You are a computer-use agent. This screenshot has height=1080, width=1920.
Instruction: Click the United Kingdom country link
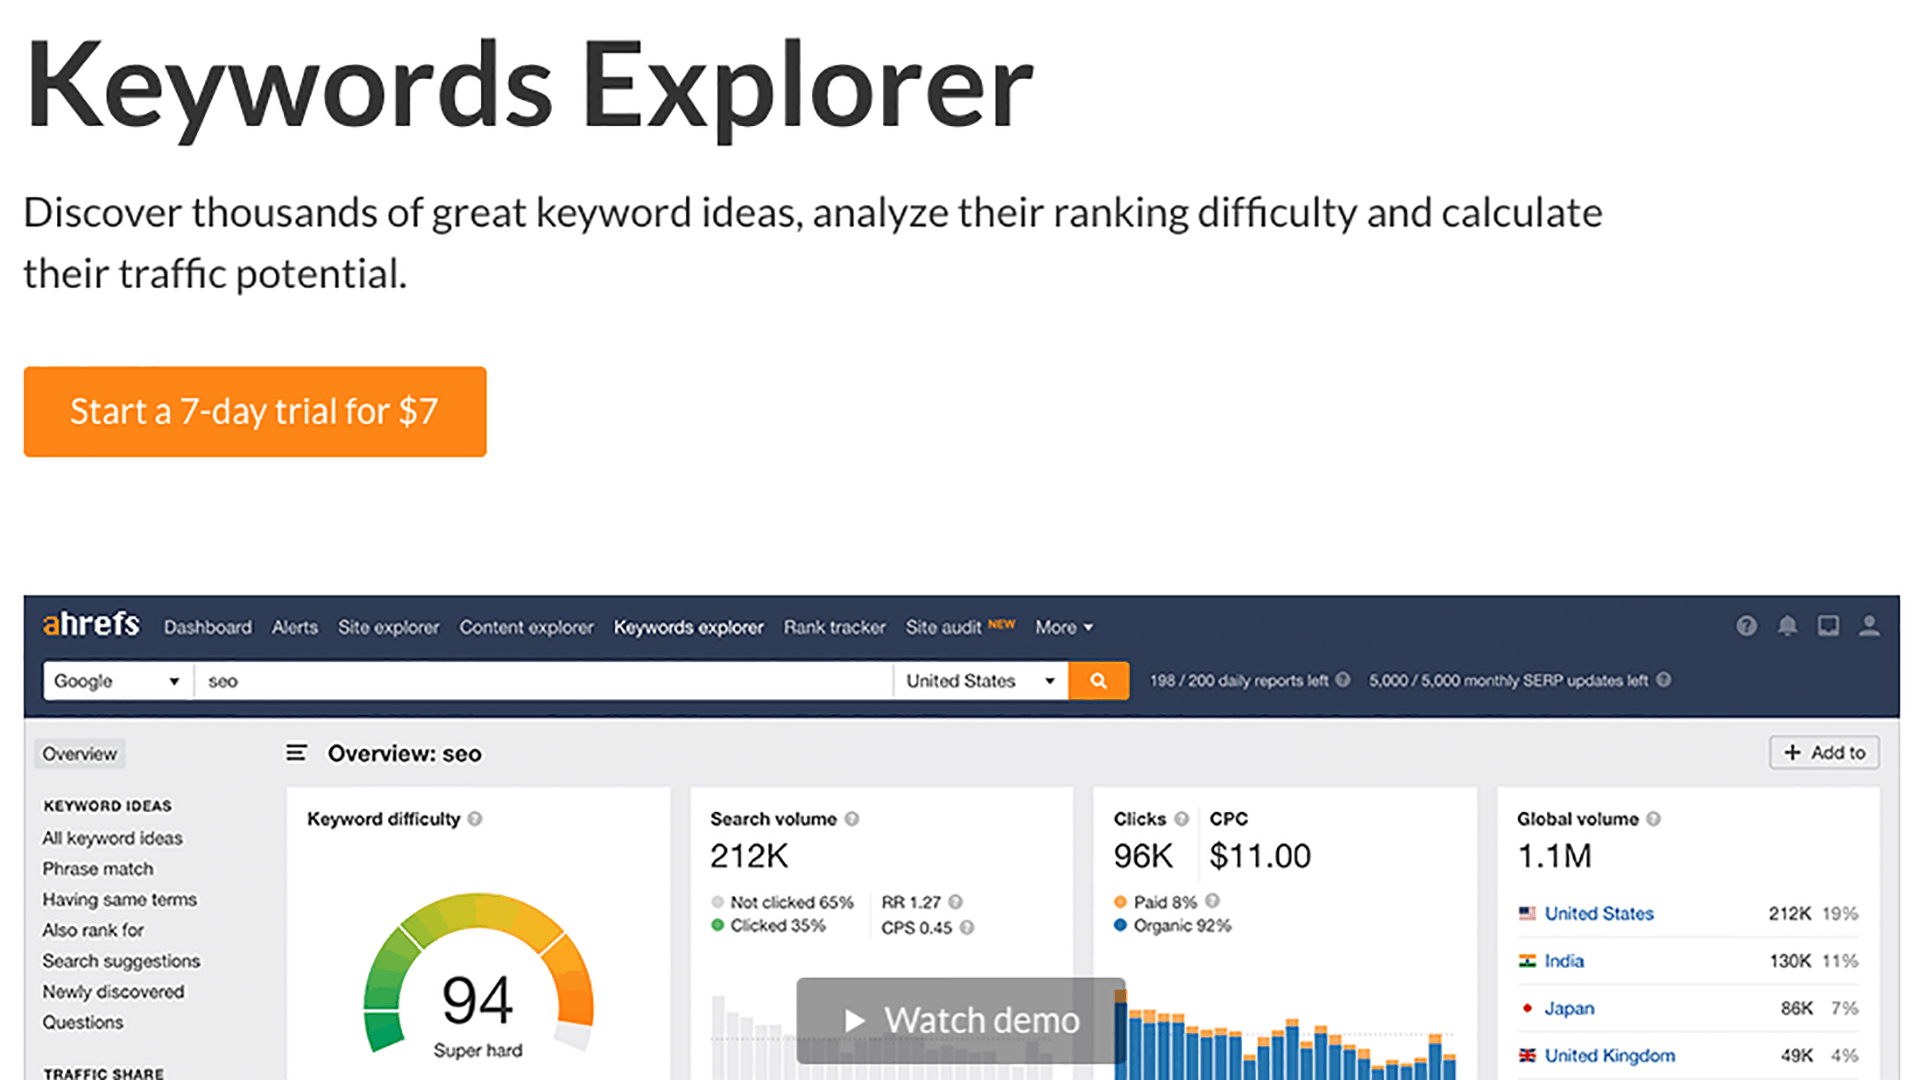(x=1610, y=1055)
